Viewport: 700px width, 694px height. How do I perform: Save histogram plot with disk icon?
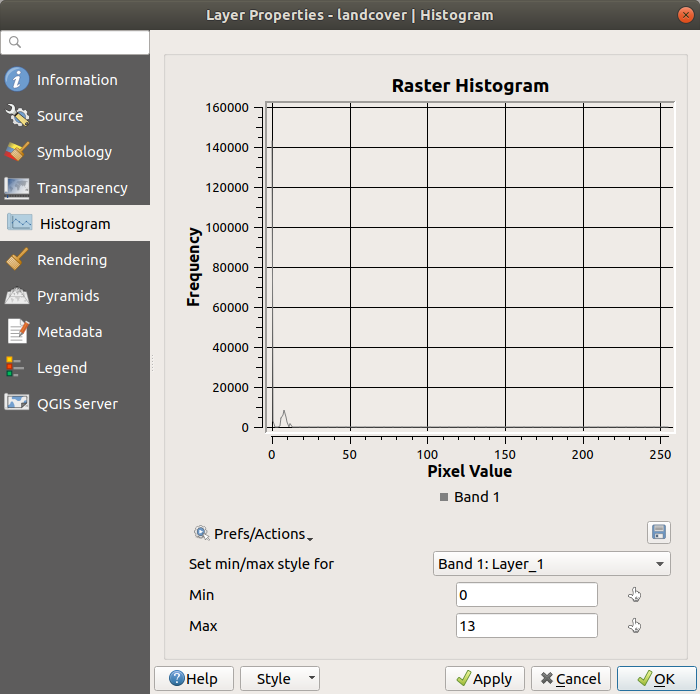(658, 532)
